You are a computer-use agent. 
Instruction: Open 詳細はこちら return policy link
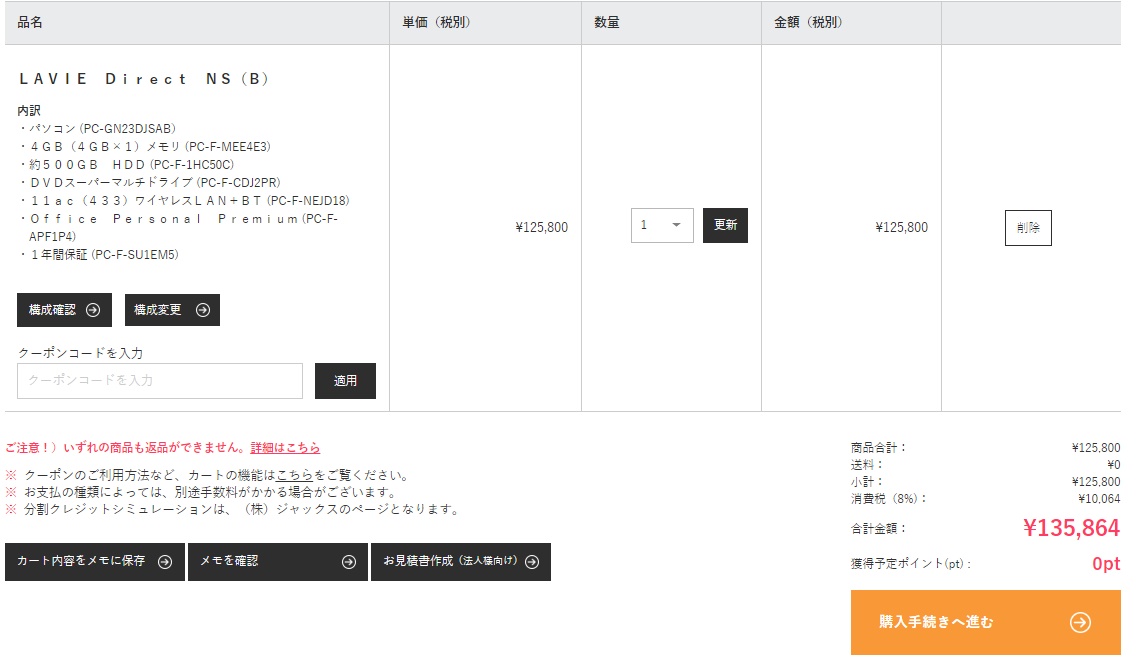point(285,448)
